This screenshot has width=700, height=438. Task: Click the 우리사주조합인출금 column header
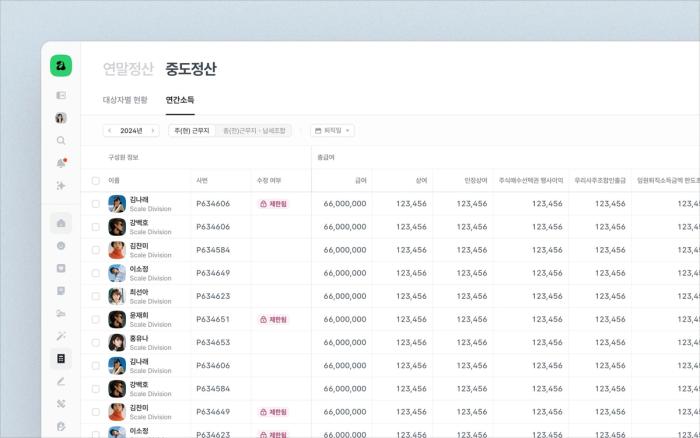click(600, 180)
